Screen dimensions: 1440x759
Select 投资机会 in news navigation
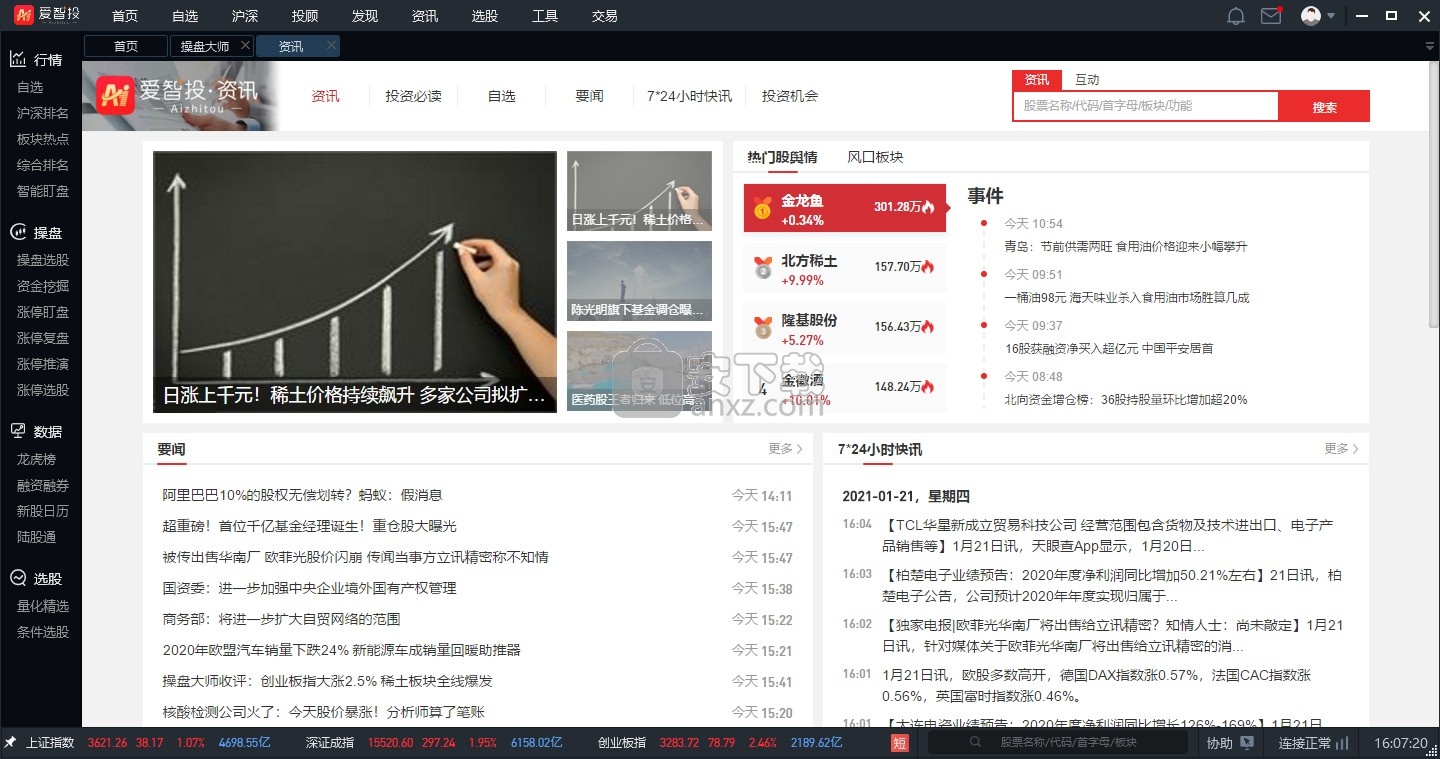point(790,96)
